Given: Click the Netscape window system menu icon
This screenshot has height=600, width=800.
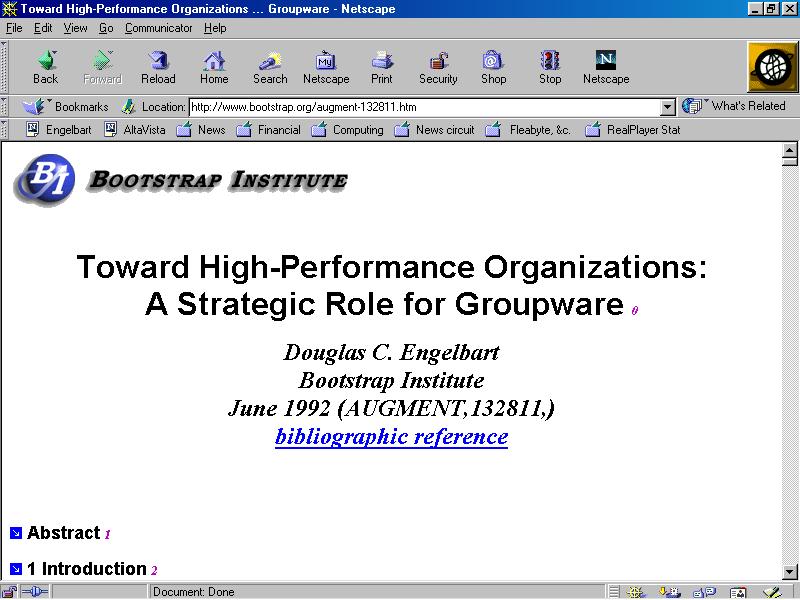Looking at the screenshot, I should click(x=9, y=9).
